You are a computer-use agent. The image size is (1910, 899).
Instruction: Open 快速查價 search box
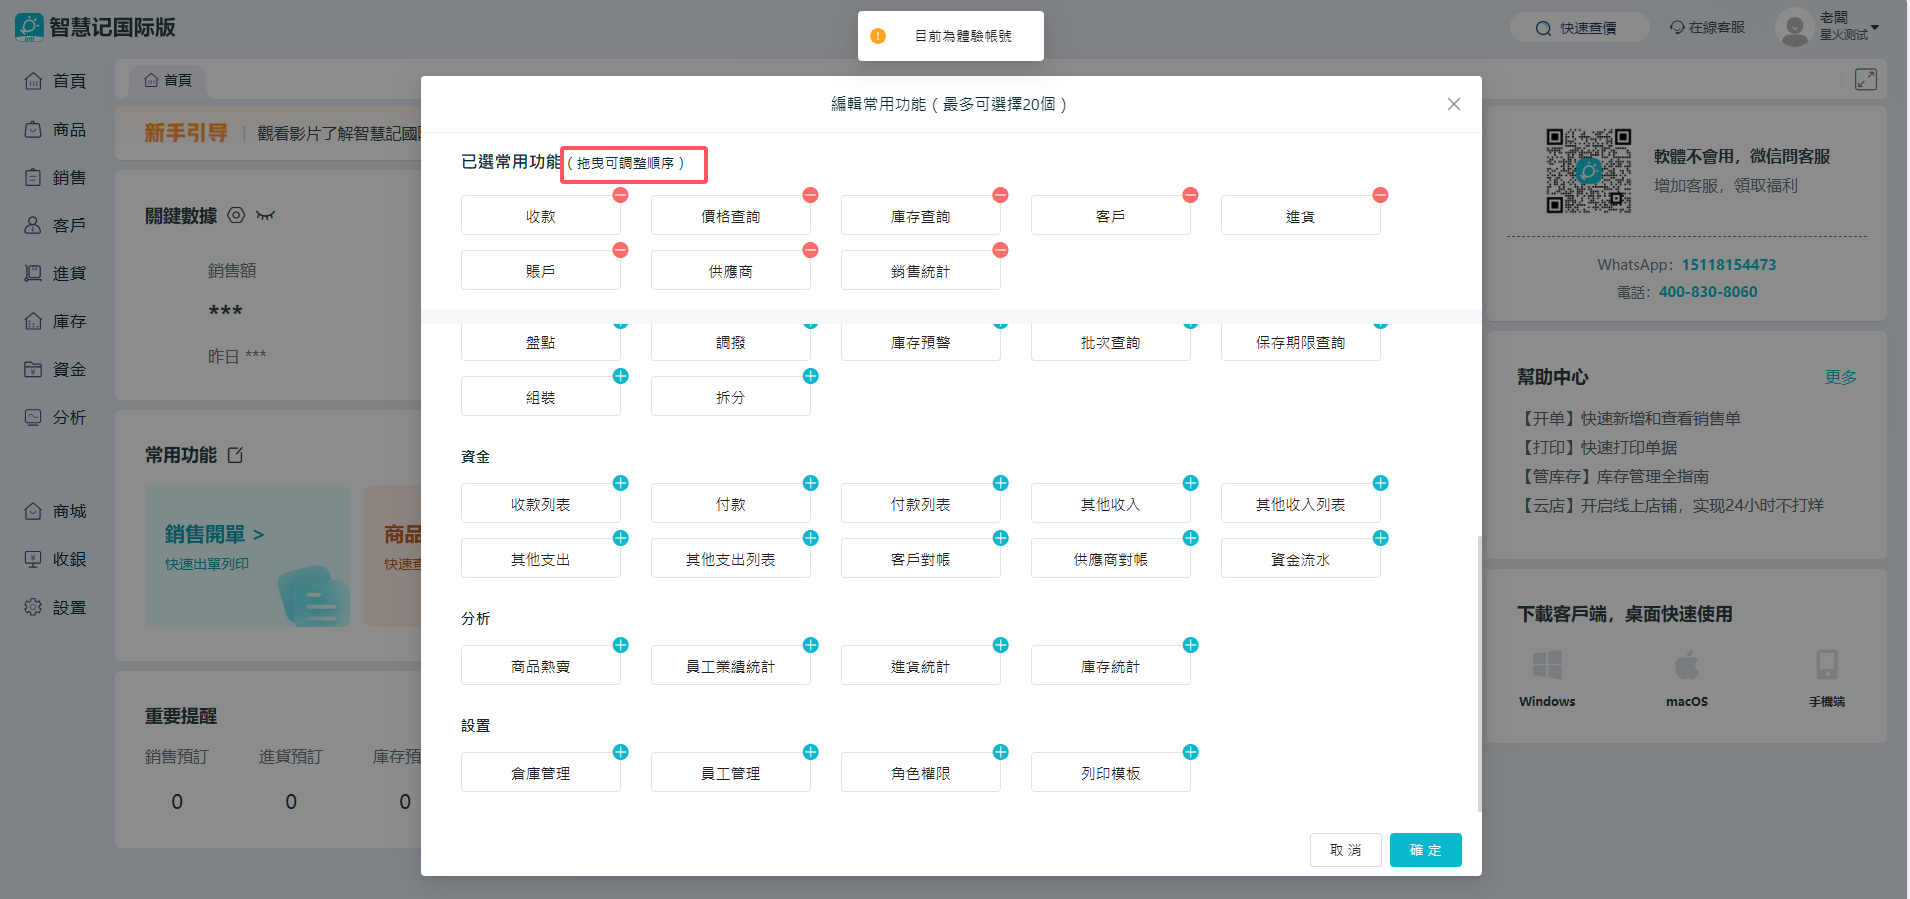[x=1578, y=28]
